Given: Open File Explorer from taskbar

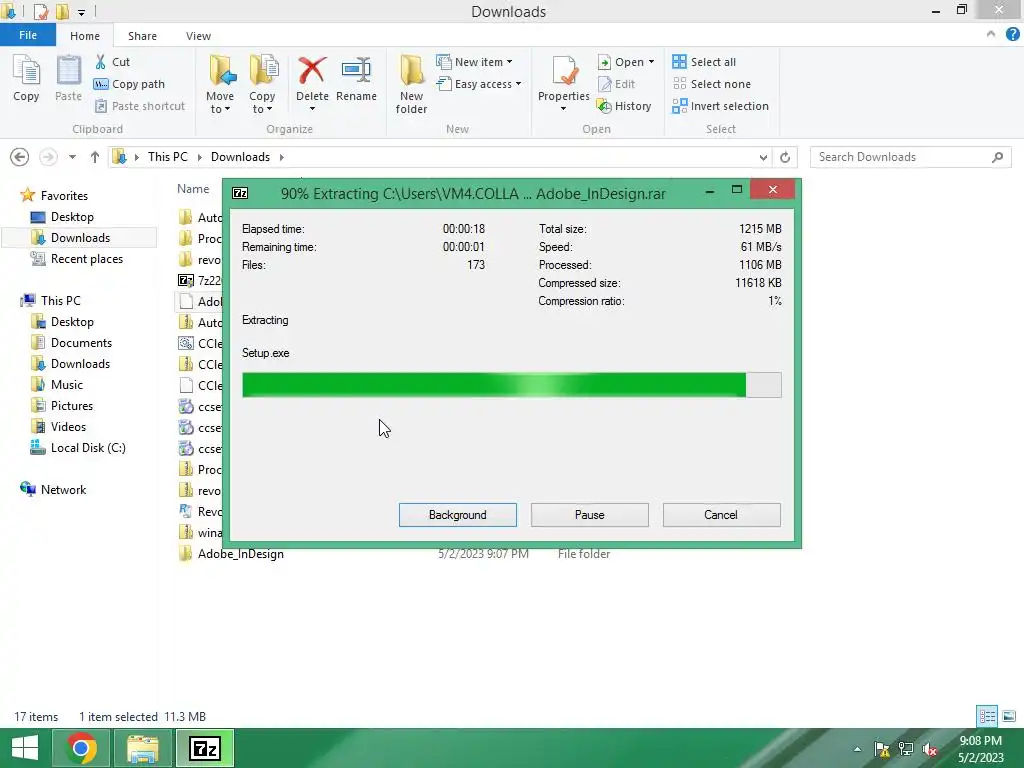Looking at the screenshot, I should coord(142,748).
